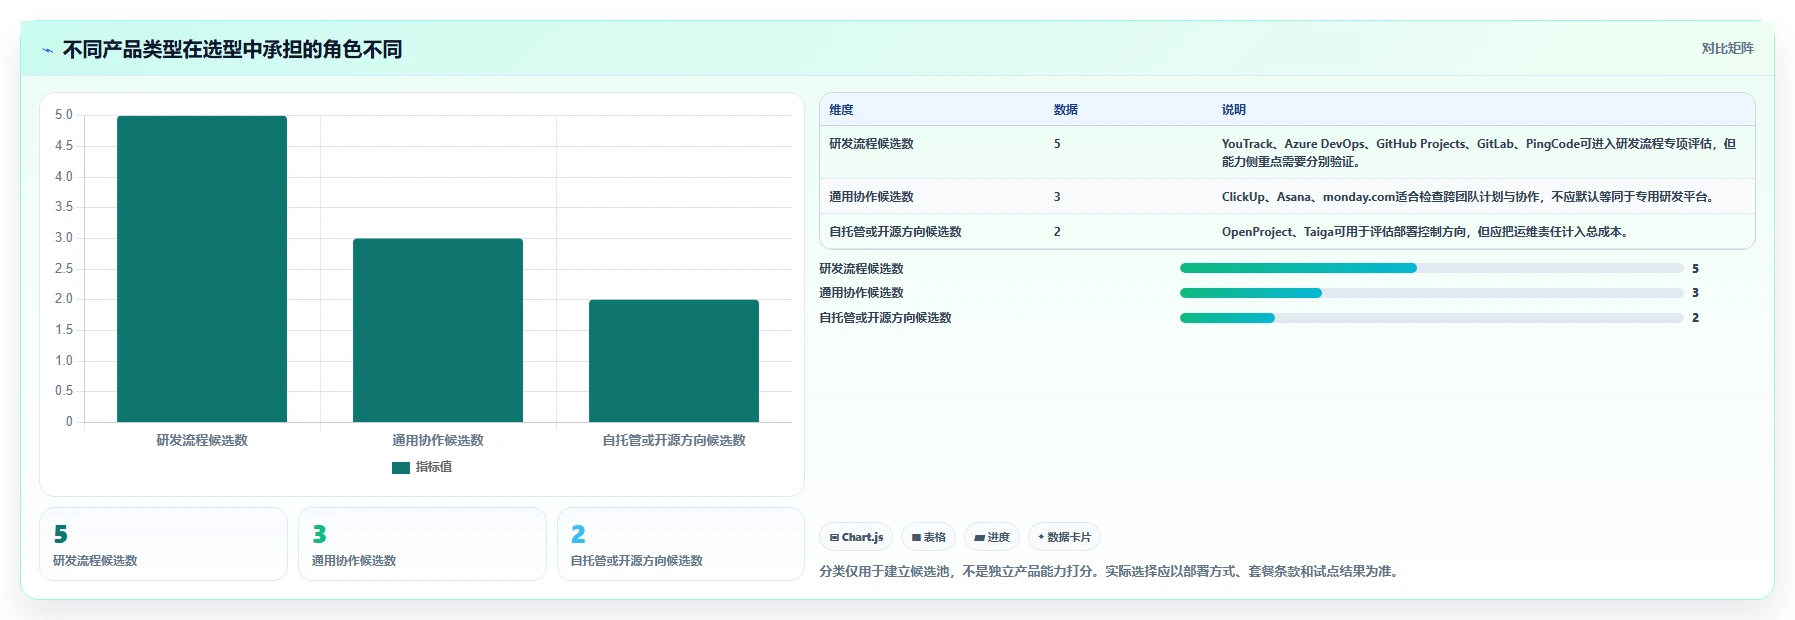This screenshot has height=620, width=1795.
Task: Click the footnote beginning 分类仅用于建立候选池
Action: (x=1112, y=572)
